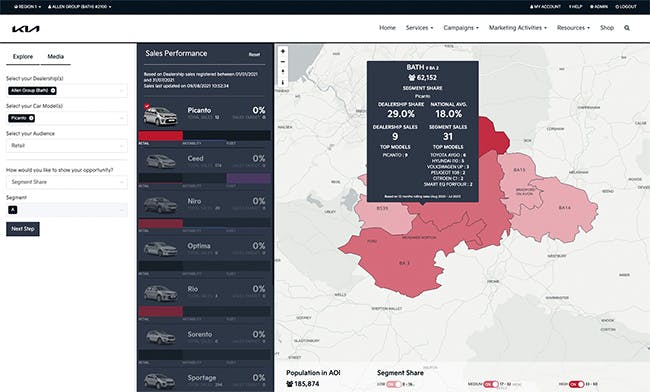Viewport: 650px width, 392px height.
Task: Expand the Segment Share opportunity dropdown
Action: point(67,182)
